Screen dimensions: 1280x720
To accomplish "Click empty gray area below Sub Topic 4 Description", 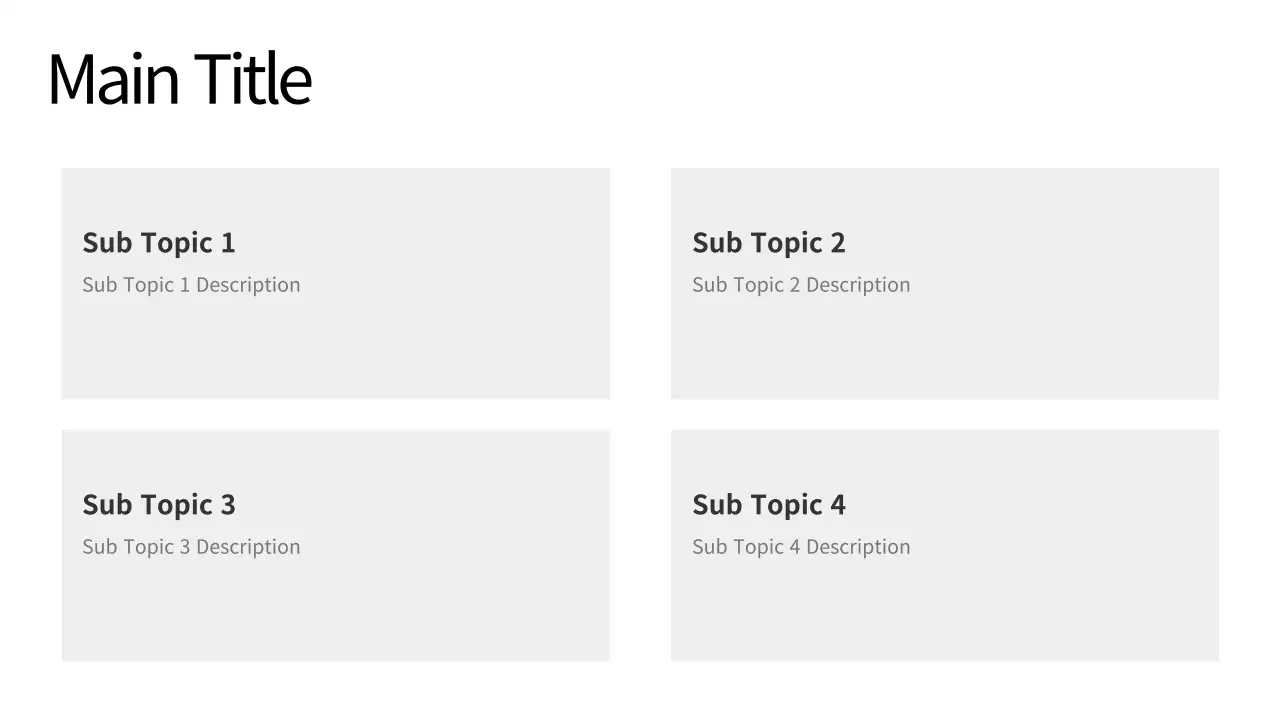I will [x=944, y=612].
